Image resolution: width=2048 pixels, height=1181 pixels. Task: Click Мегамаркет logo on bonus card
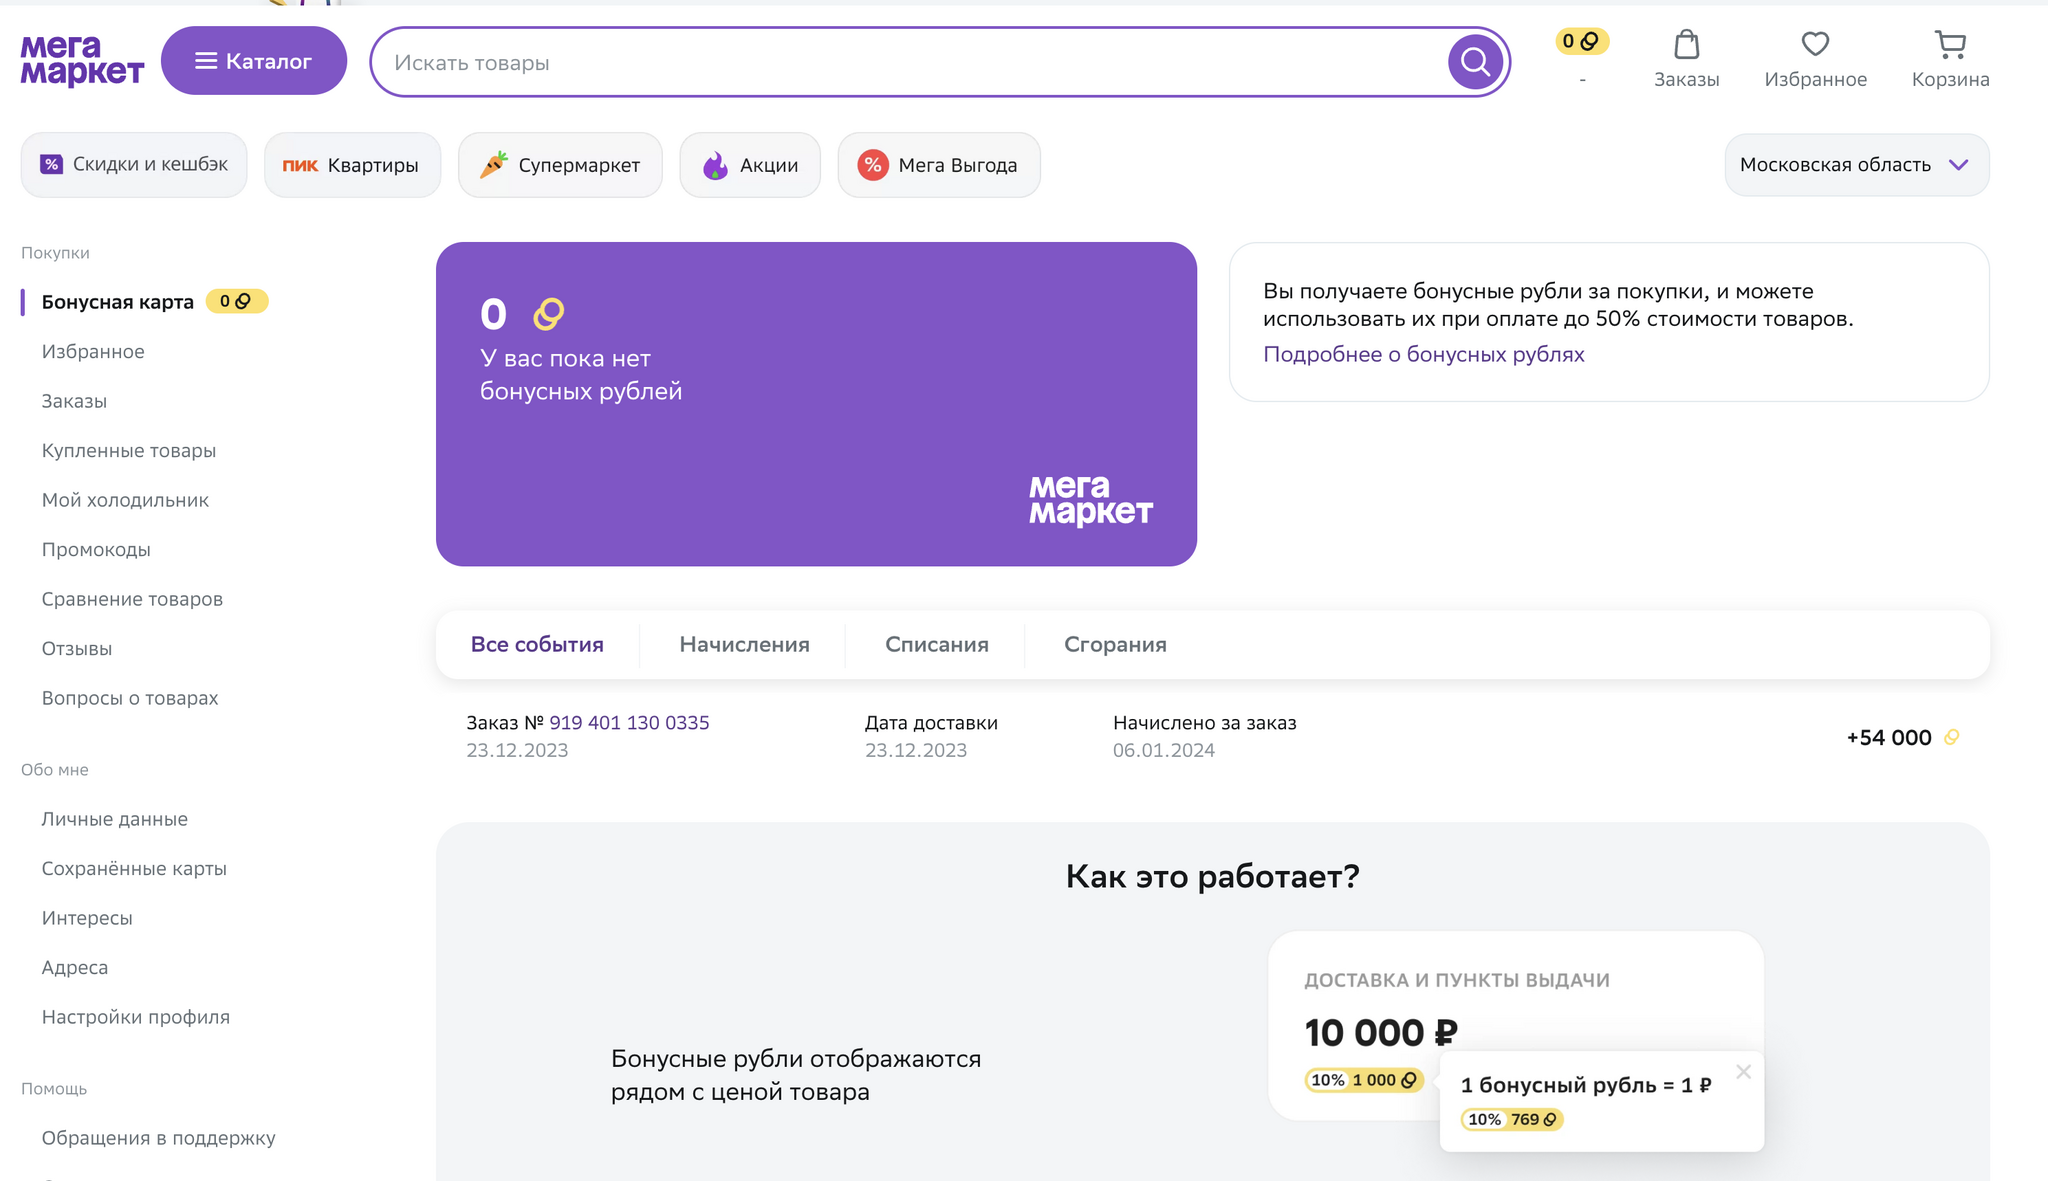(1091, 500)
